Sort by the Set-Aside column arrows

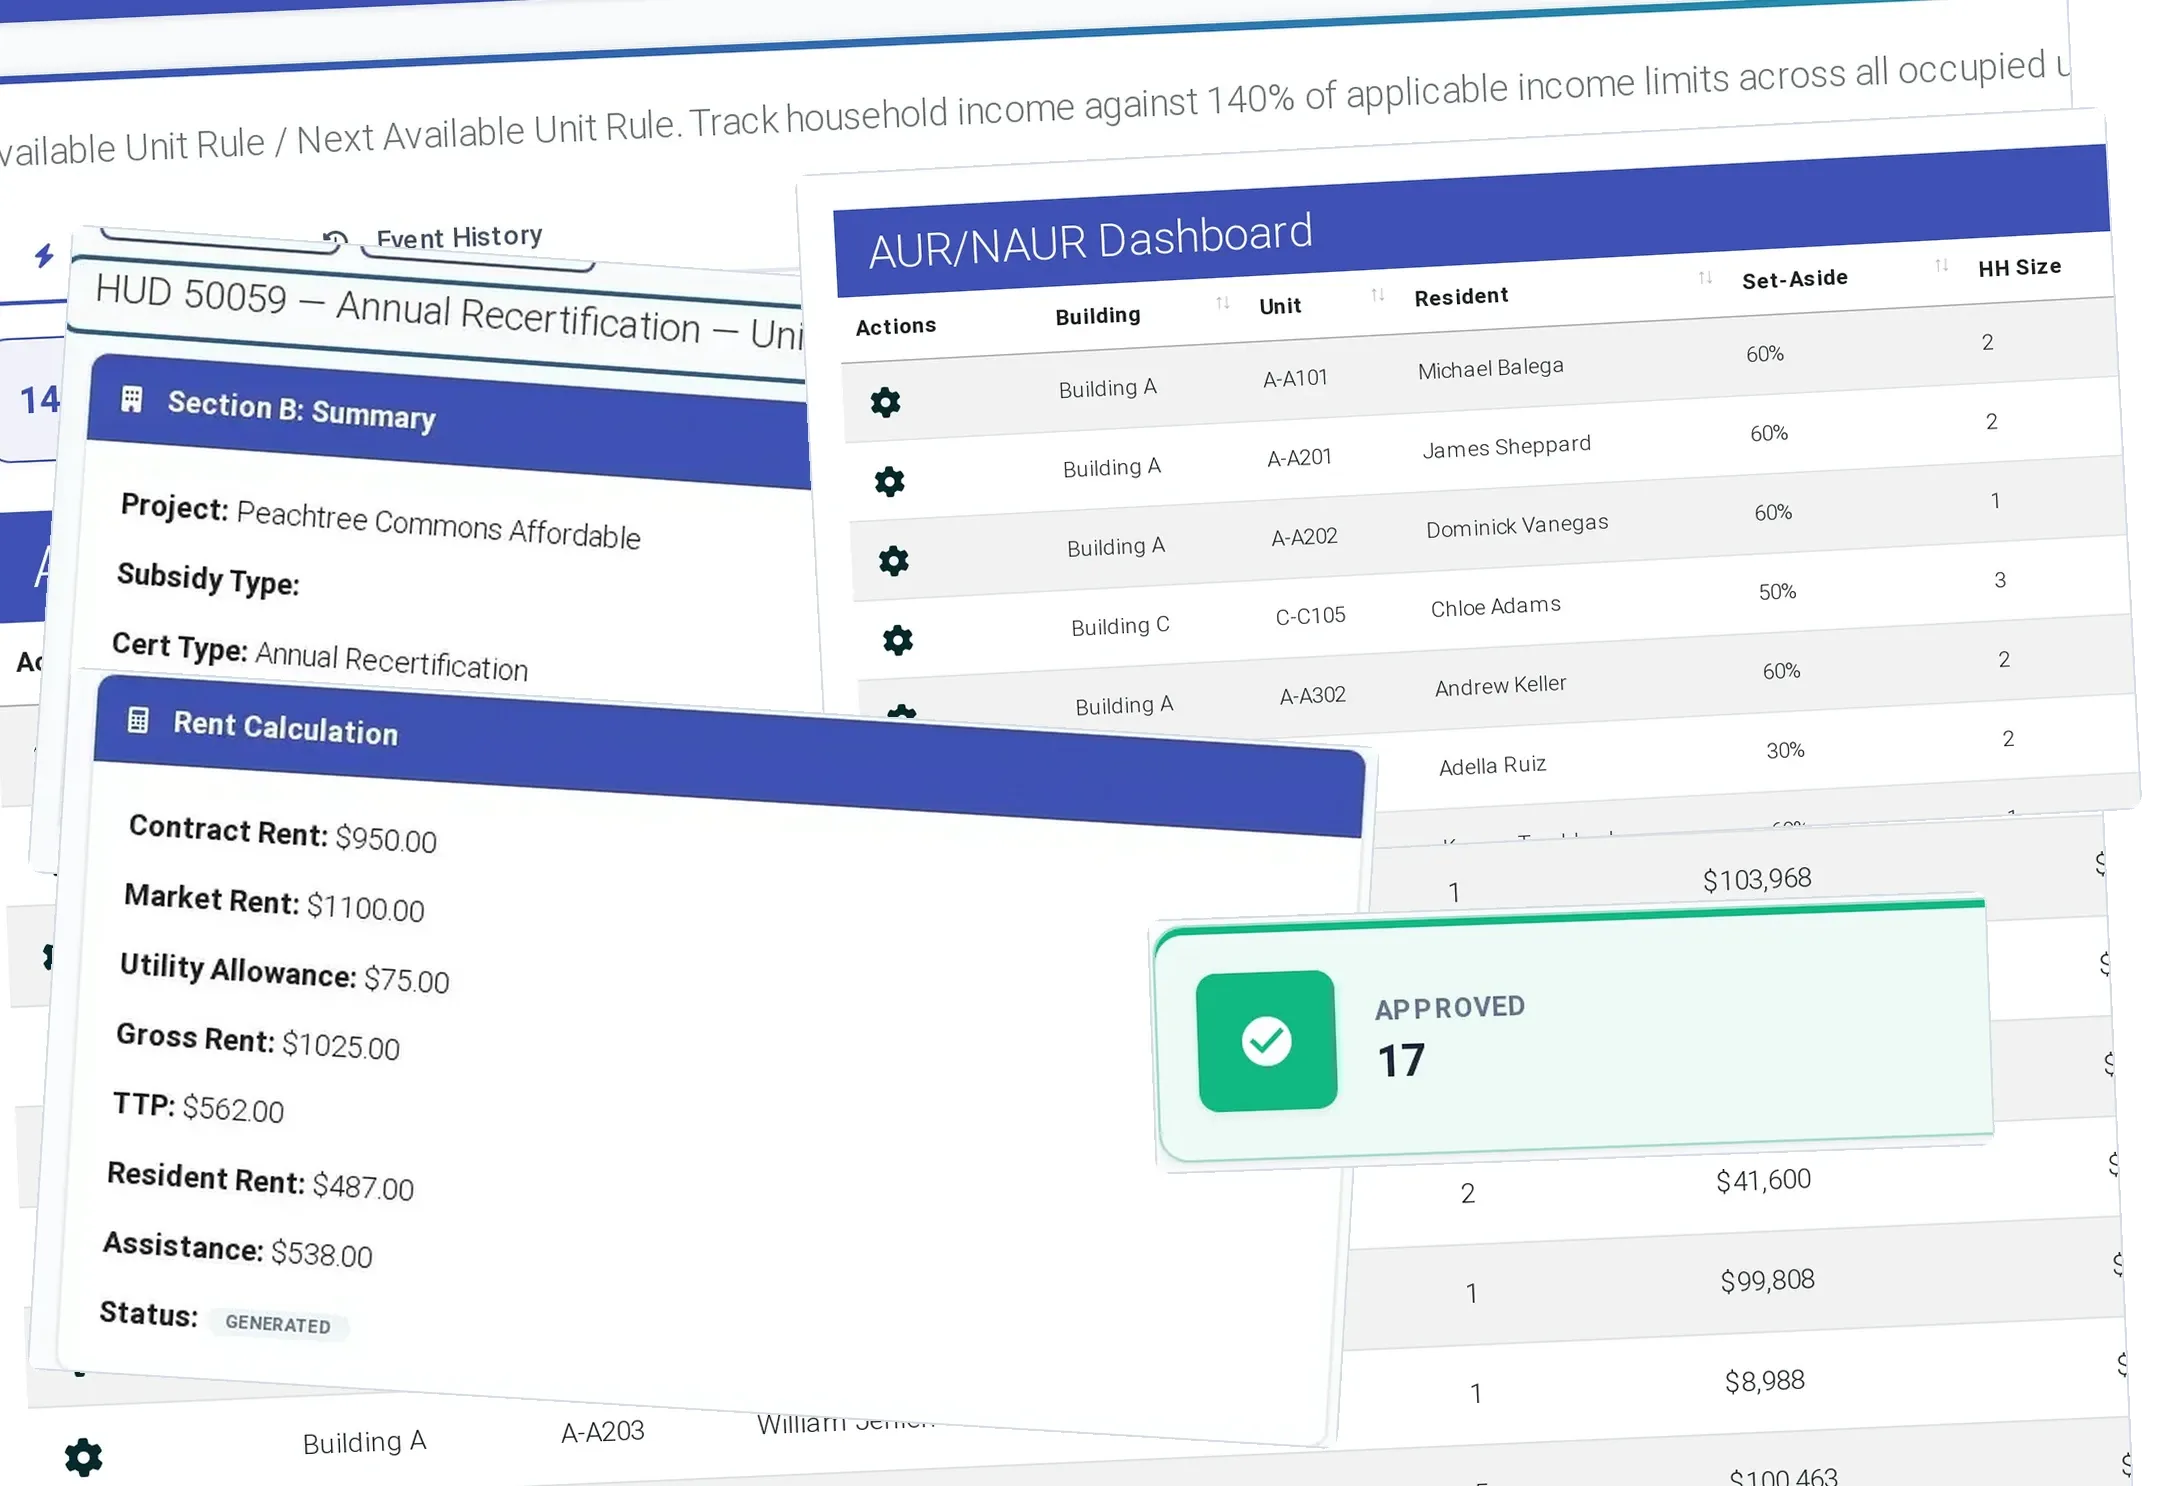coord(1942,265)
